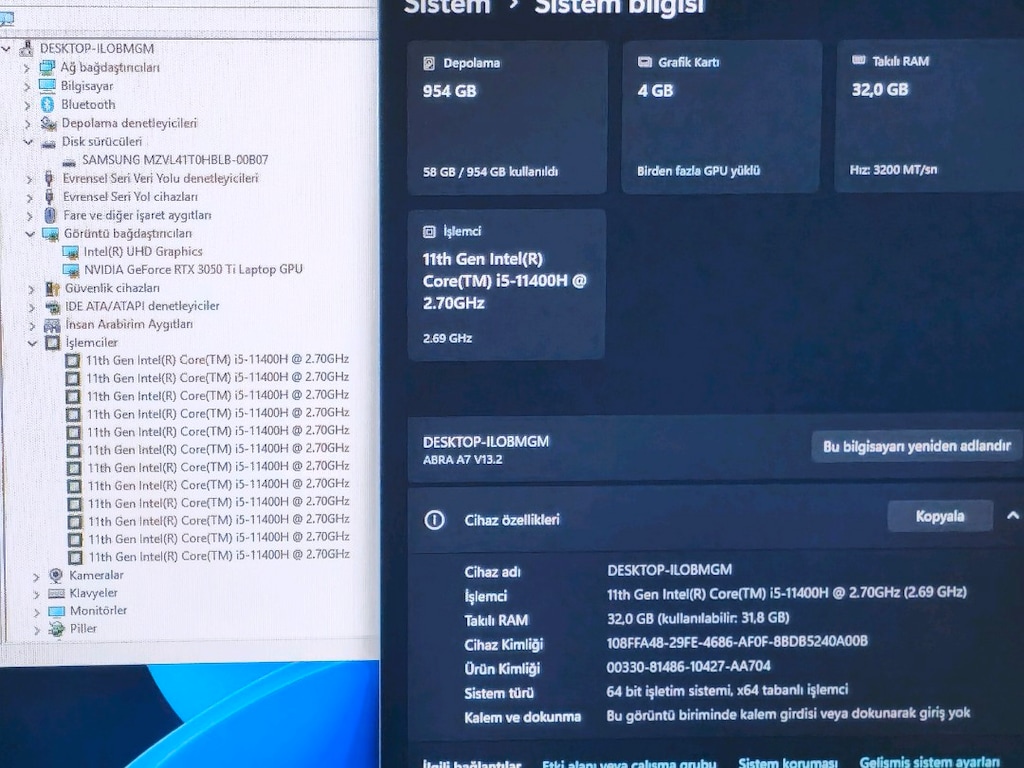
Task: Open the Depolama 954 GB card
Action: pyautogui.click(x=507, y=118)
